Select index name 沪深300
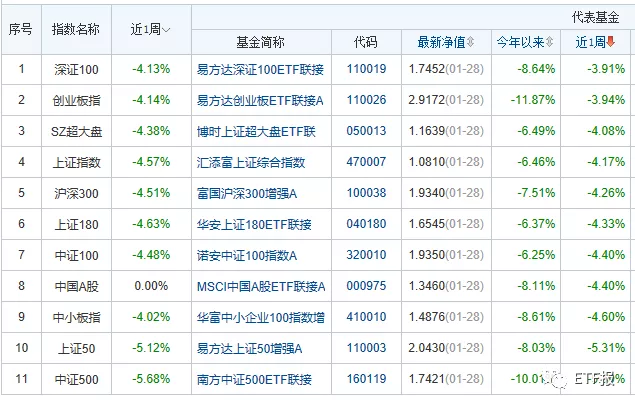This screenshot has width=635, height=407. [x=76, y=193]
